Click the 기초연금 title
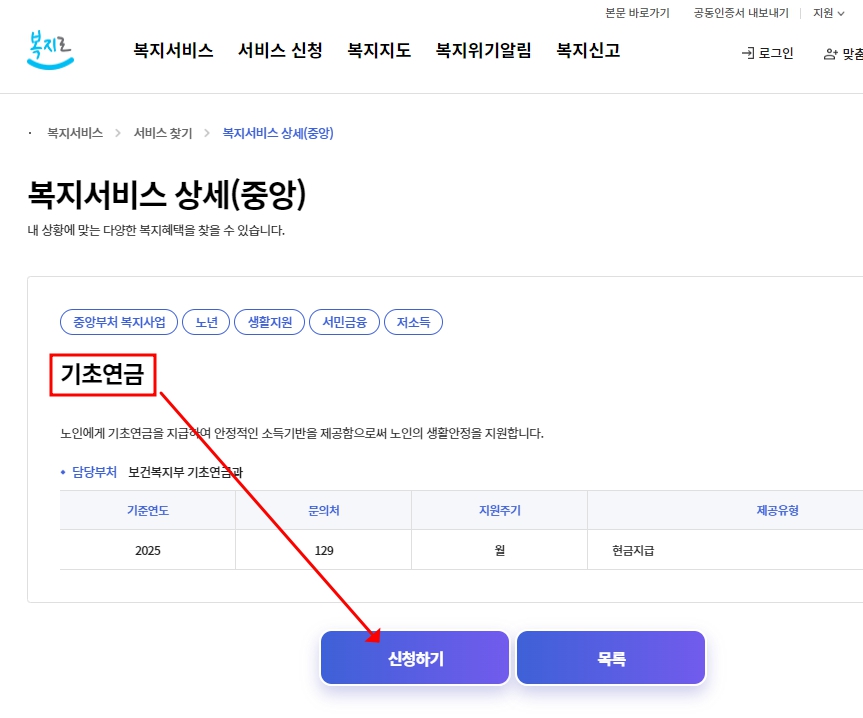Viewport: 863px width, 718px height. 102,374
